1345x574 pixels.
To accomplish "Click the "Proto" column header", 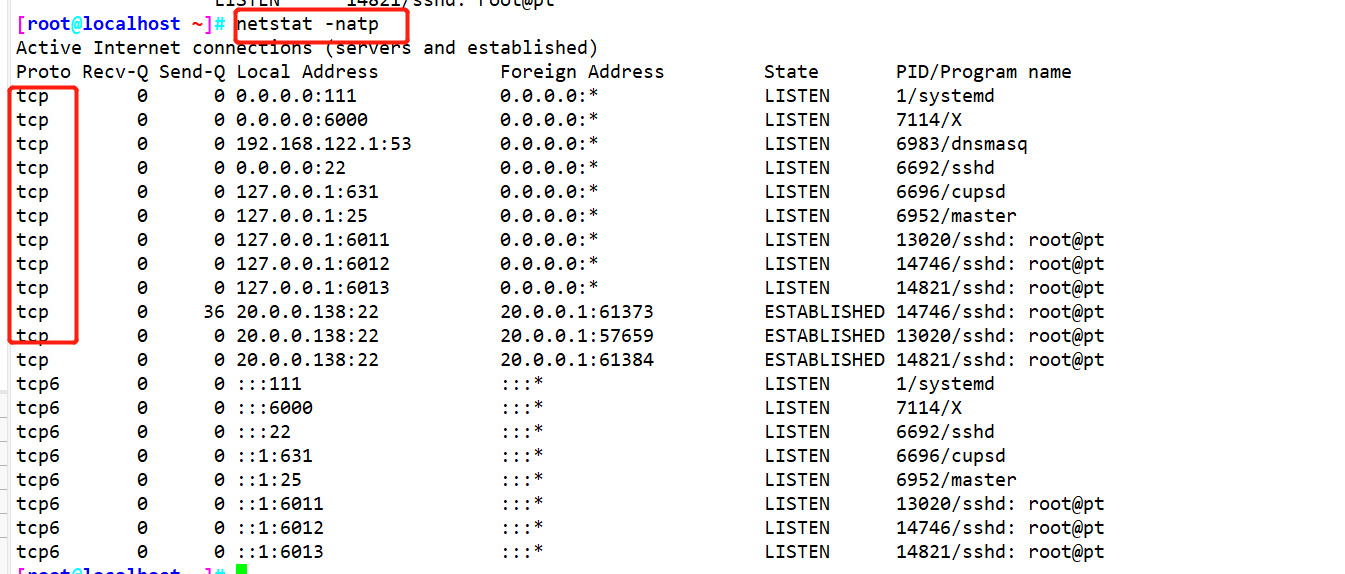I will tap(43, 72).
